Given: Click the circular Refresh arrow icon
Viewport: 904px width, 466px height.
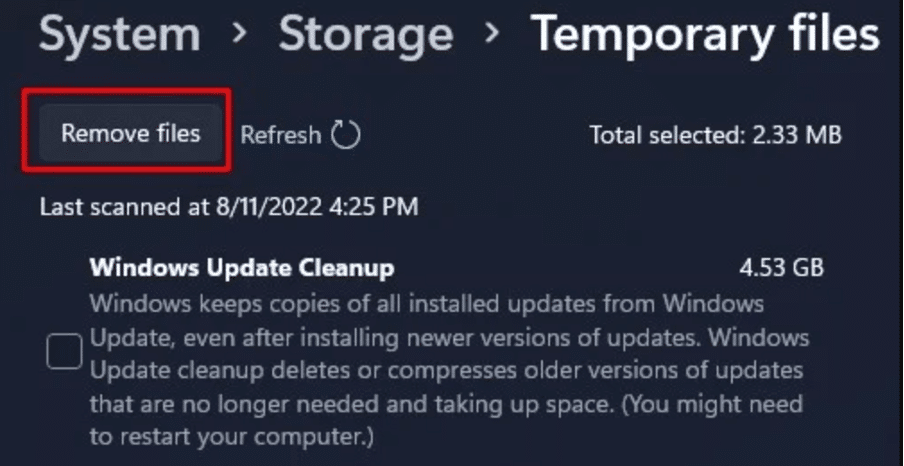Looking at the screenshot, I should click(345, 134).
